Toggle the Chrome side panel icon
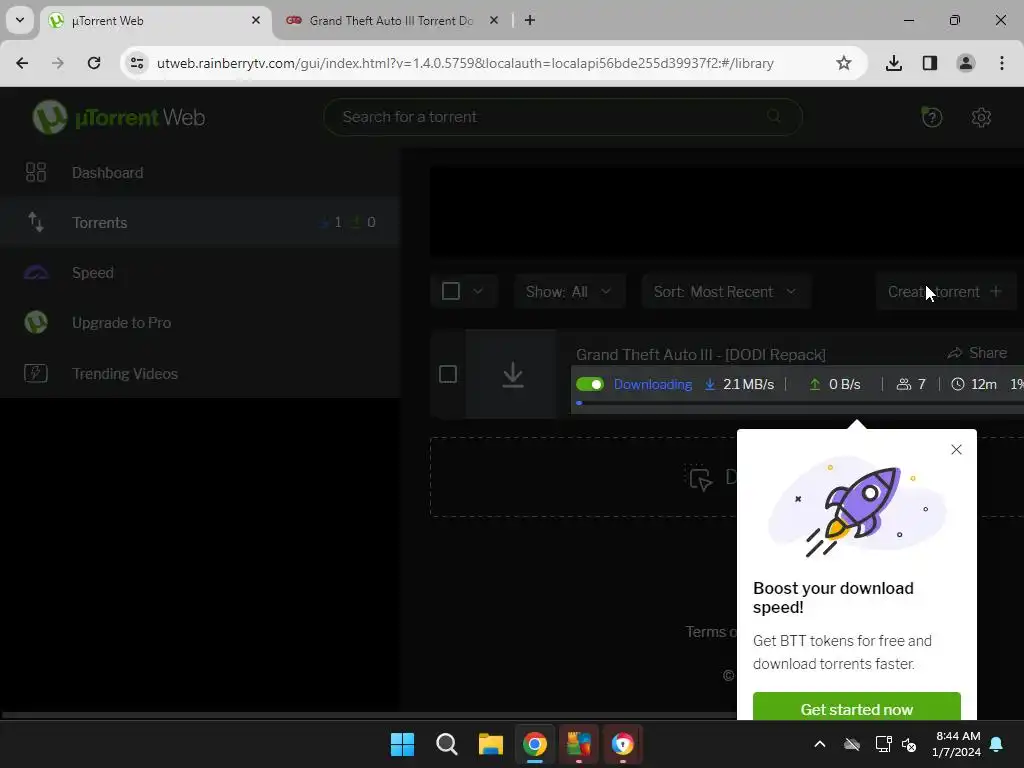The image size is (1024, 768). tap(930, 63)
